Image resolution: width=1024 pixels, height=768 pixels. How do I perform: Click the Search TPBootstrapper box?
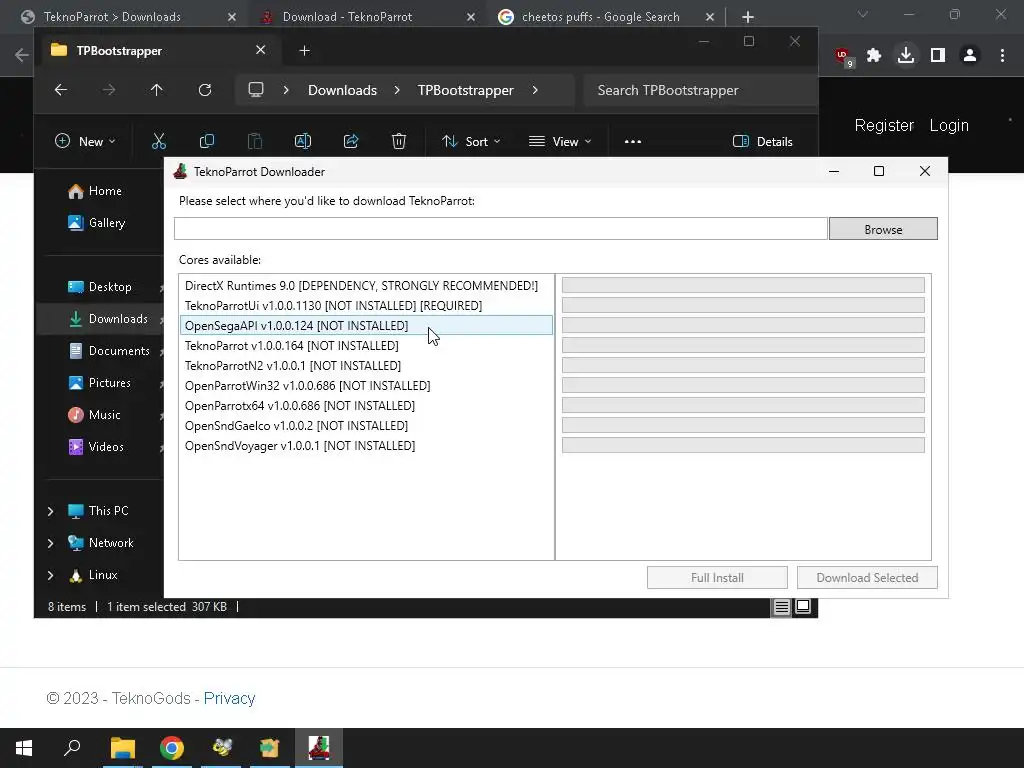click(700, 90)
